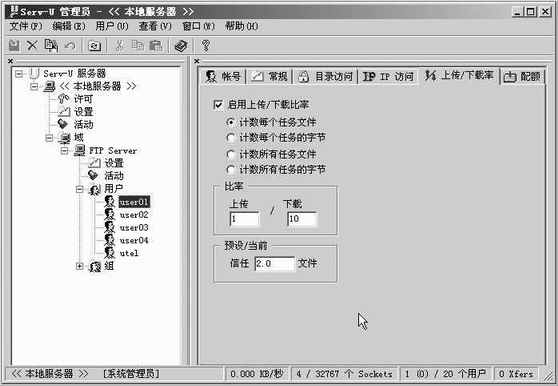This screenshot has height=386, width=558.
Task: Open the 窗口(W) menu
Action: point(199,26)
